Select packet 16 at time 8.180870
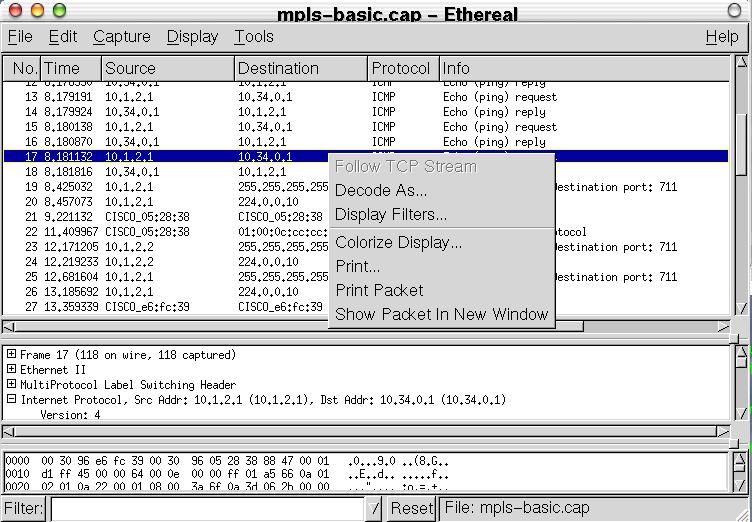752x522 pixels. point(366,142)
